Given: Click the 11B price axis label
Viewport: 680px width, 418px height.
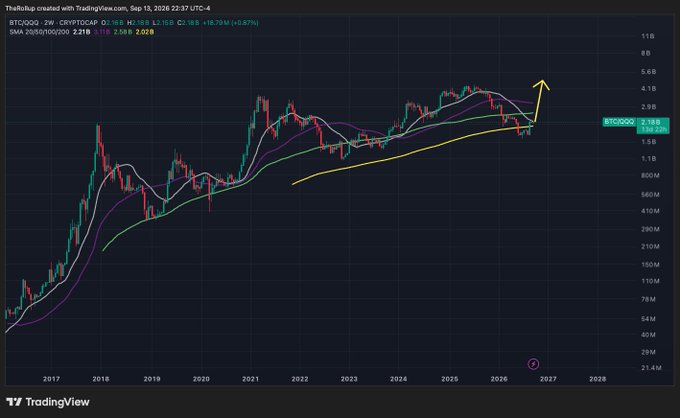Looking at the screenshot, I should (647, 36).
